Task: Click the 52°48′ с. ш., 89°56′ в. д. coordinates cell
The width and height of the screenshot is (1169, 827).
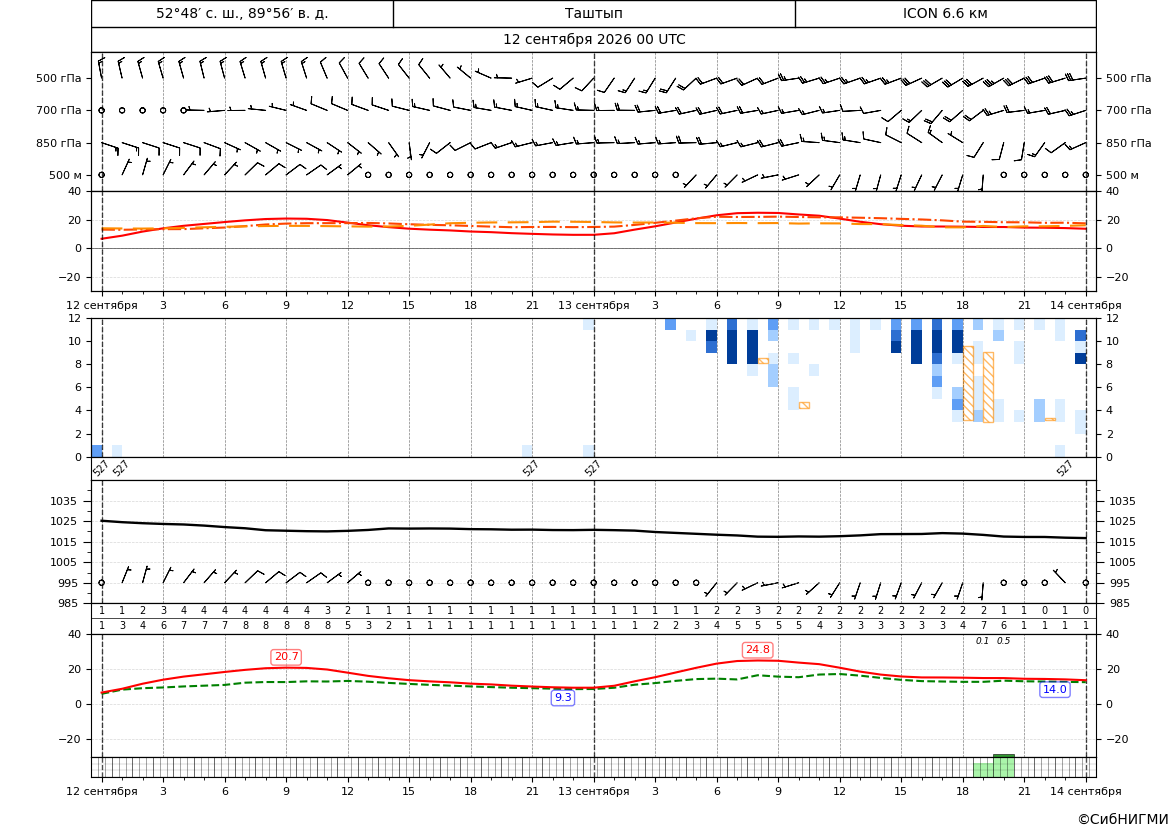Action: click(x=242, y=13)
